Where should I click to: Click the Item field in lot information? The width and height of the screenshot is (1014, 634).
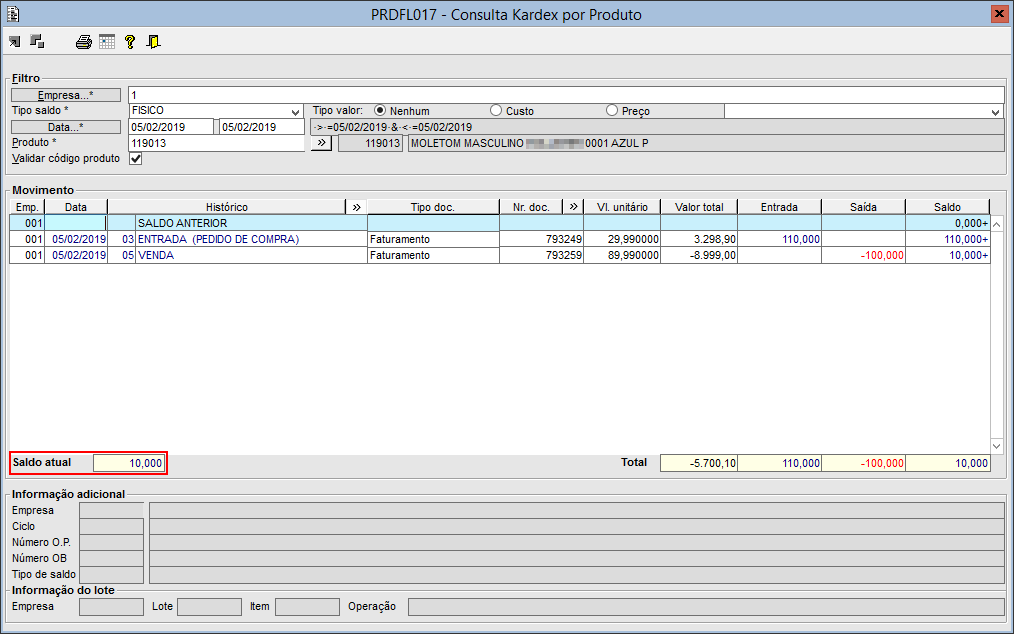click(307, 607)
